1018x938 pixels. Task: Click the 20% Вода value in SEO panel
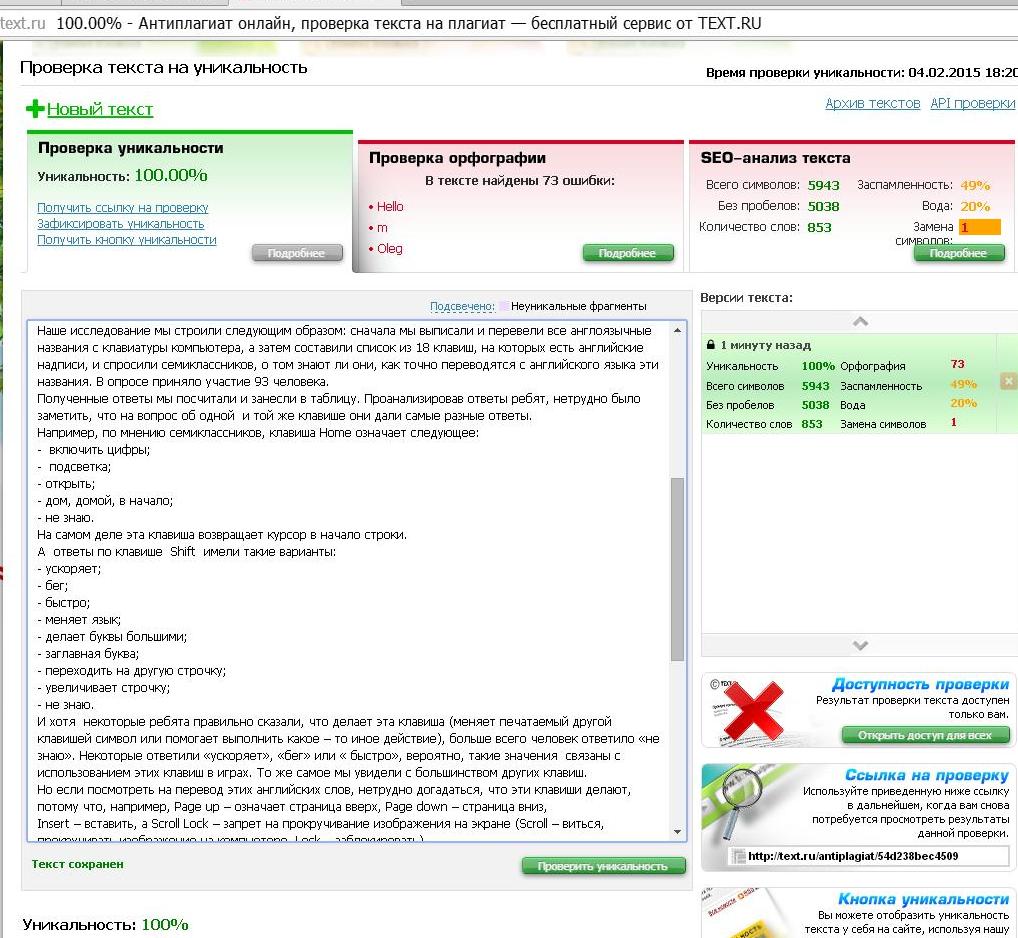[x=975, y=206]
